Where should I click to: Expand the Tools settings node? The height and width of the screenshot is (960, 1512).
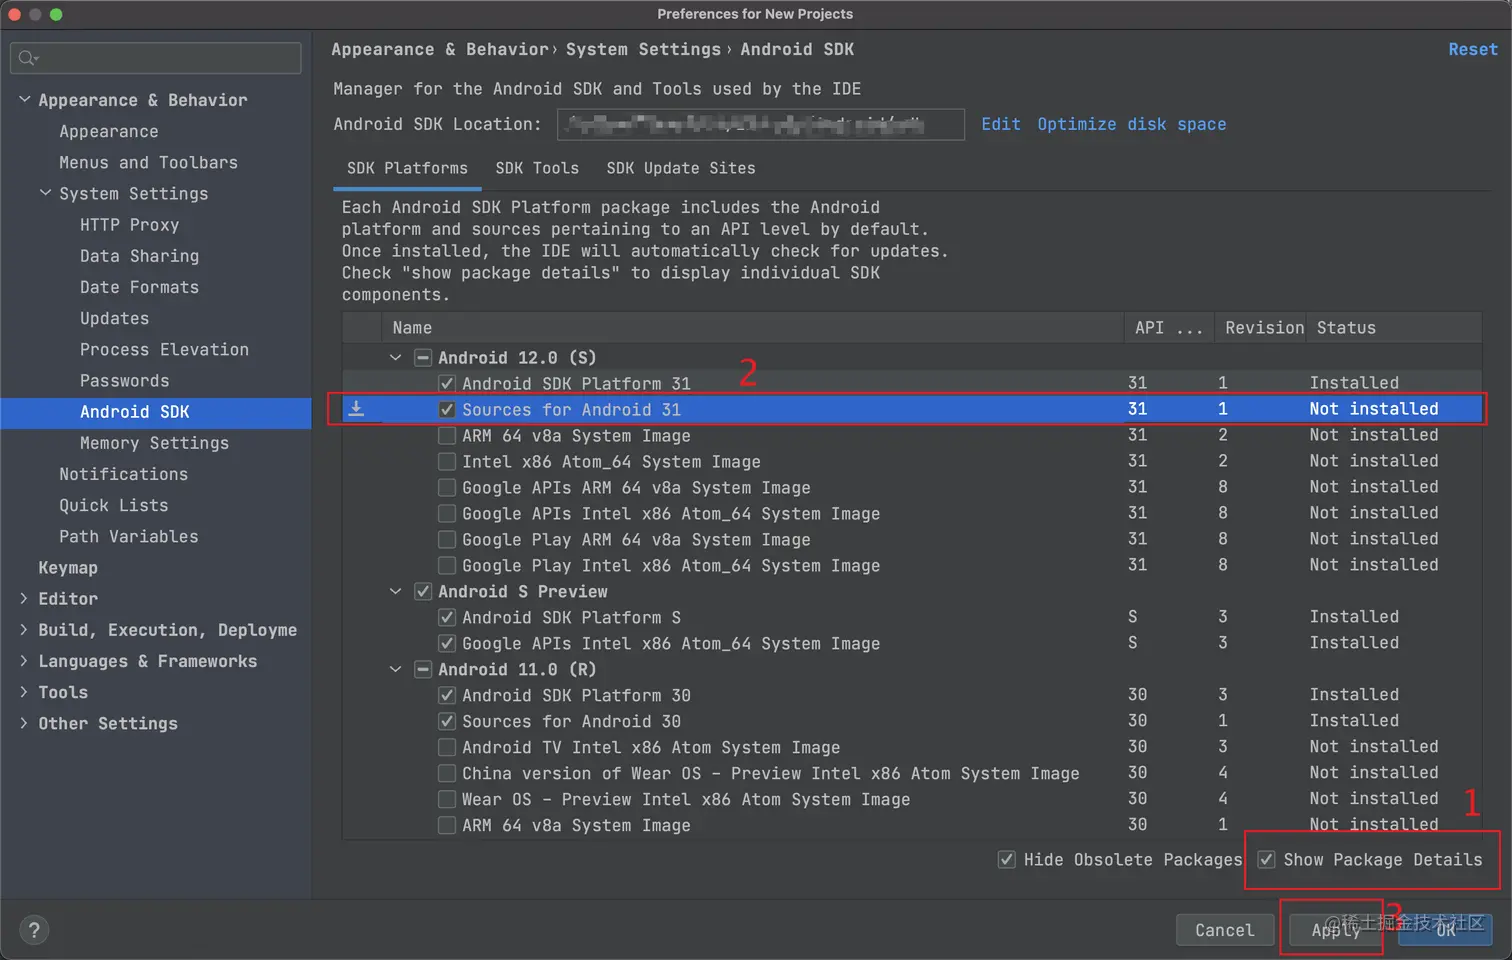pos(24,692)
